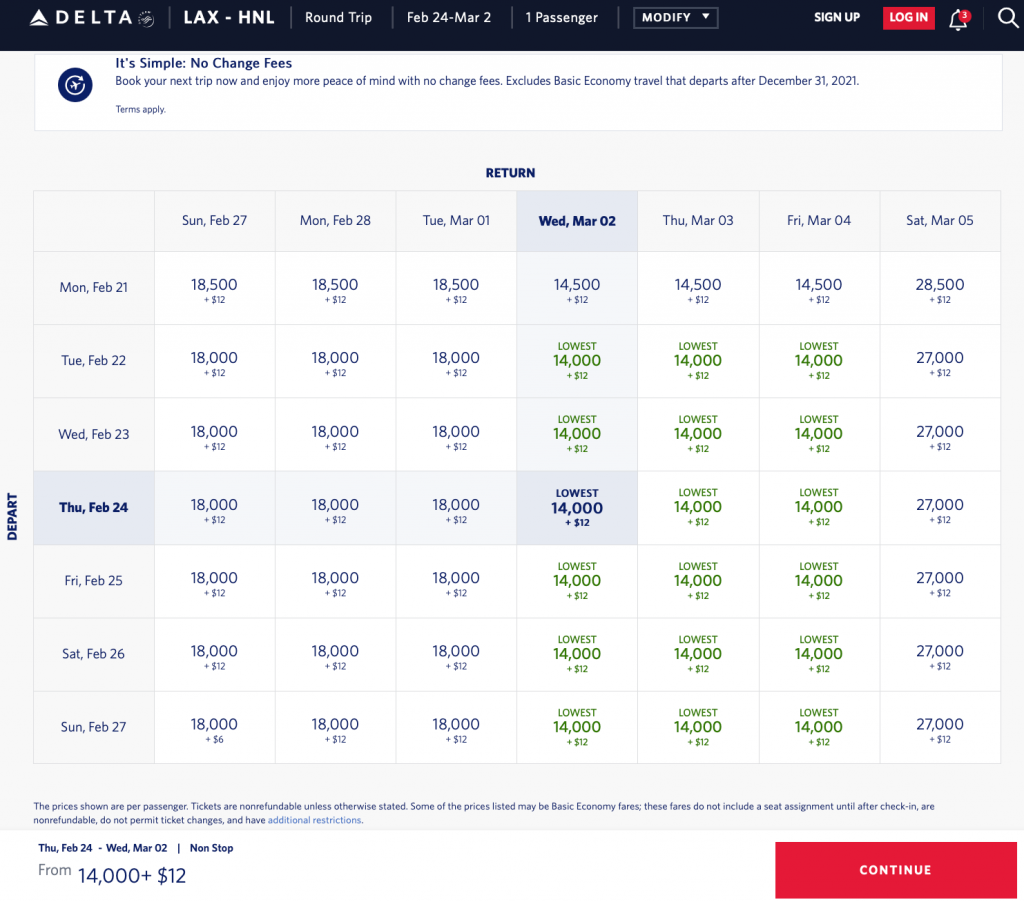This screenshot has width=1024, height=902.
Task: Select Mon Feb 21 depart, Sat Mar 05 return fare
Action: click(939, 289)
